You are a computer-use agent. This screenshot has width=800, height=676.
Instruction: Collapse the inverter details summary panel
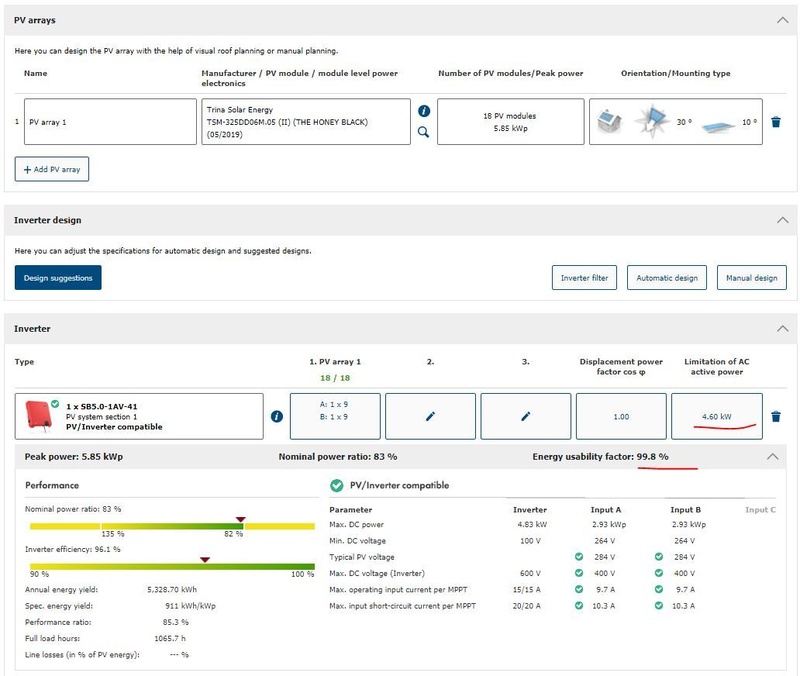[x=772, y=457]
